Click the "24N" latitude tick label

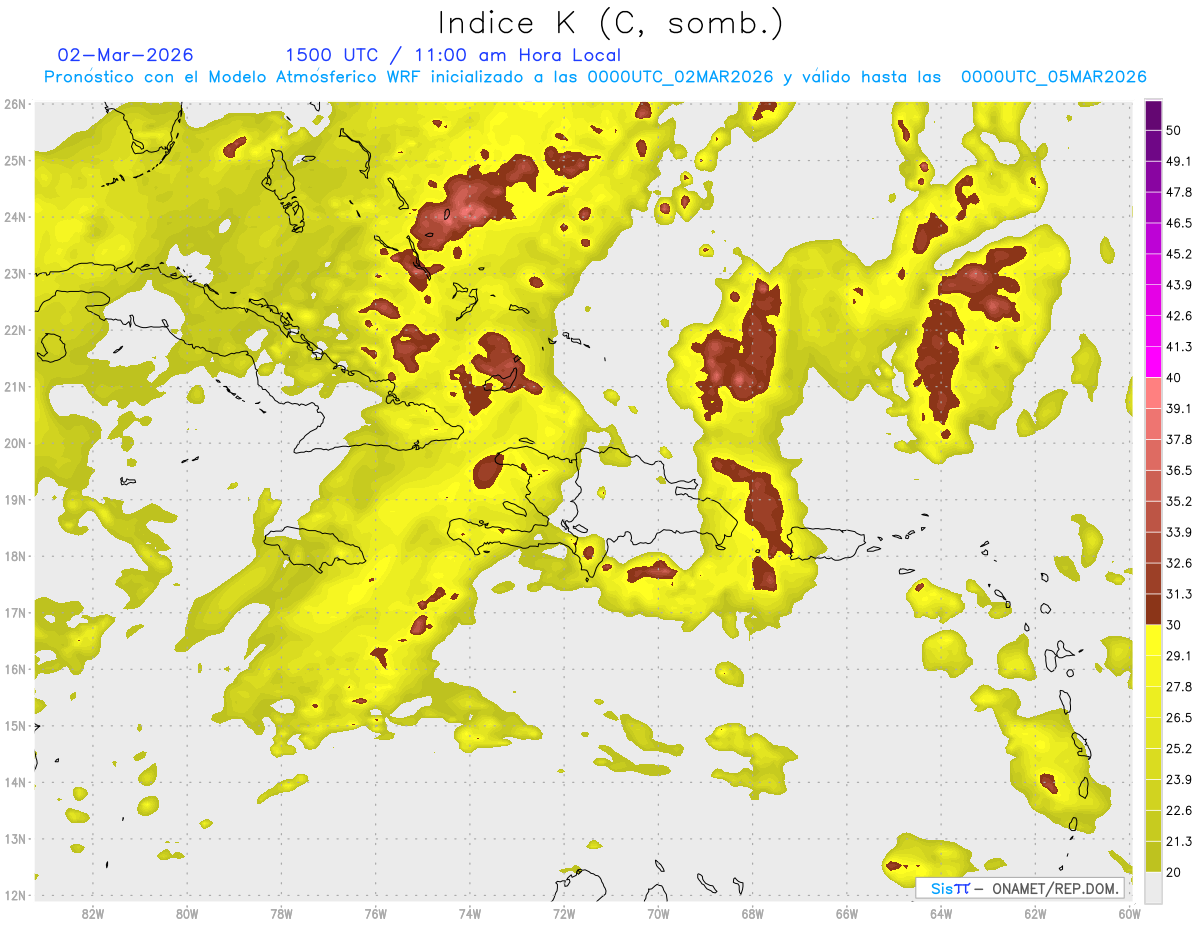(15, 217)
